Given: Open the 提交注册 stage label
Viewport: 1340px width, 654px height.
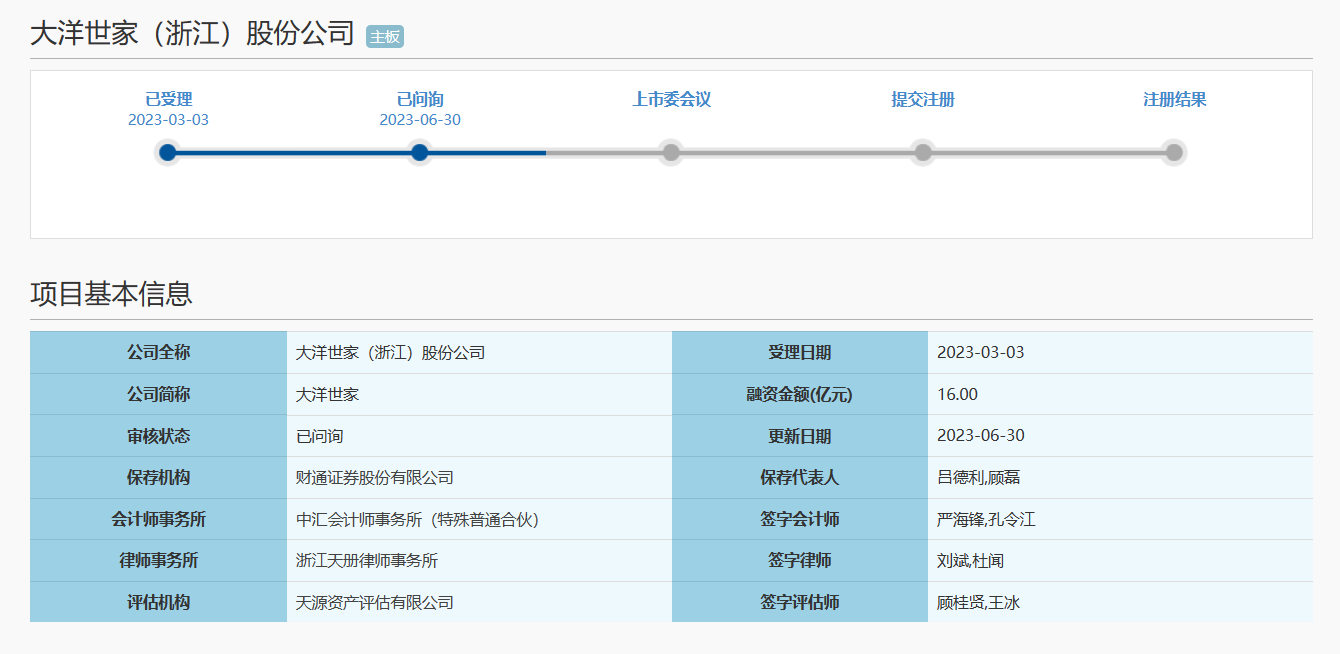Looking at the screenshot, I should point(923,99).
